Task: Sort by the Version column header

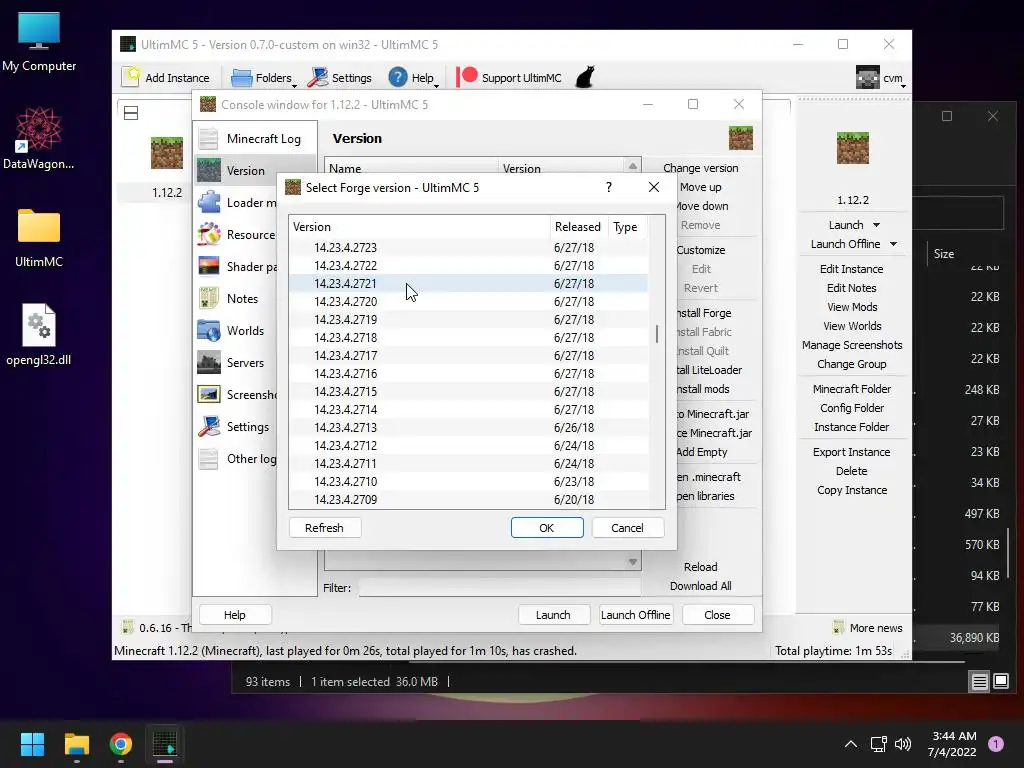Action: (x=419, y=227)
